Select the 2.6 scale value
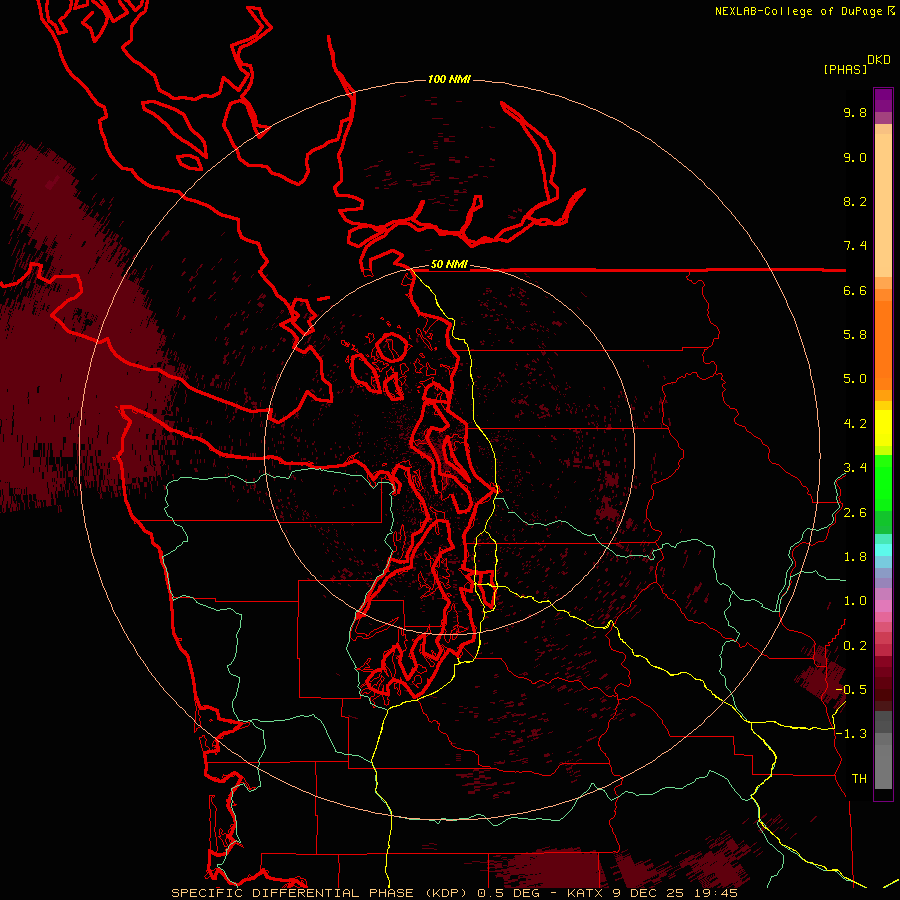This screenshot has width=900, height=900. [855, 513]
